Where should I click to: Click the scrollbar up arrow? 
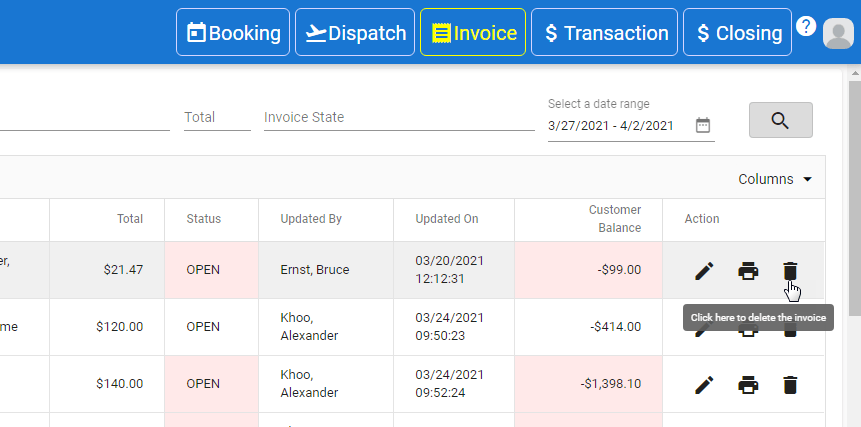(x=855, y=73)
